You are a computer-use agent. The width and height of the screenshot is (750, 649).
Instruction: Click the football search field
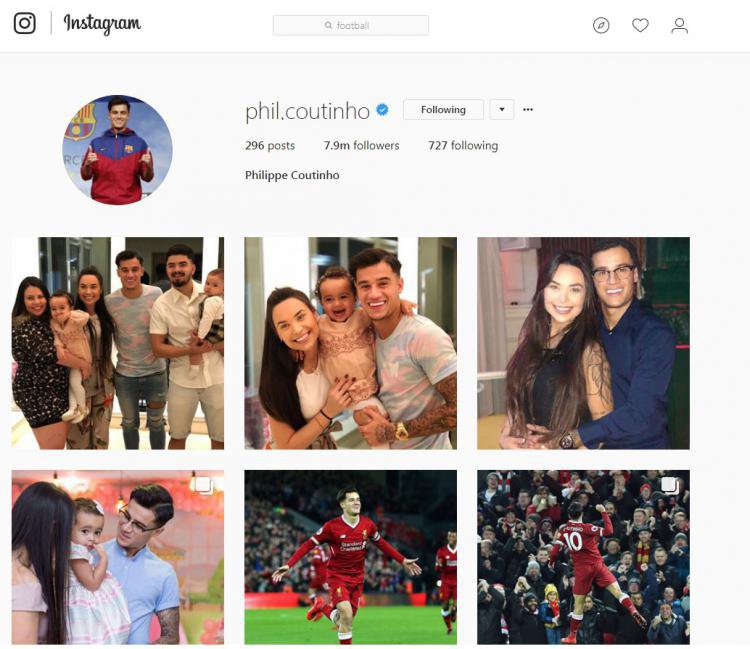[x=351, y=25]
